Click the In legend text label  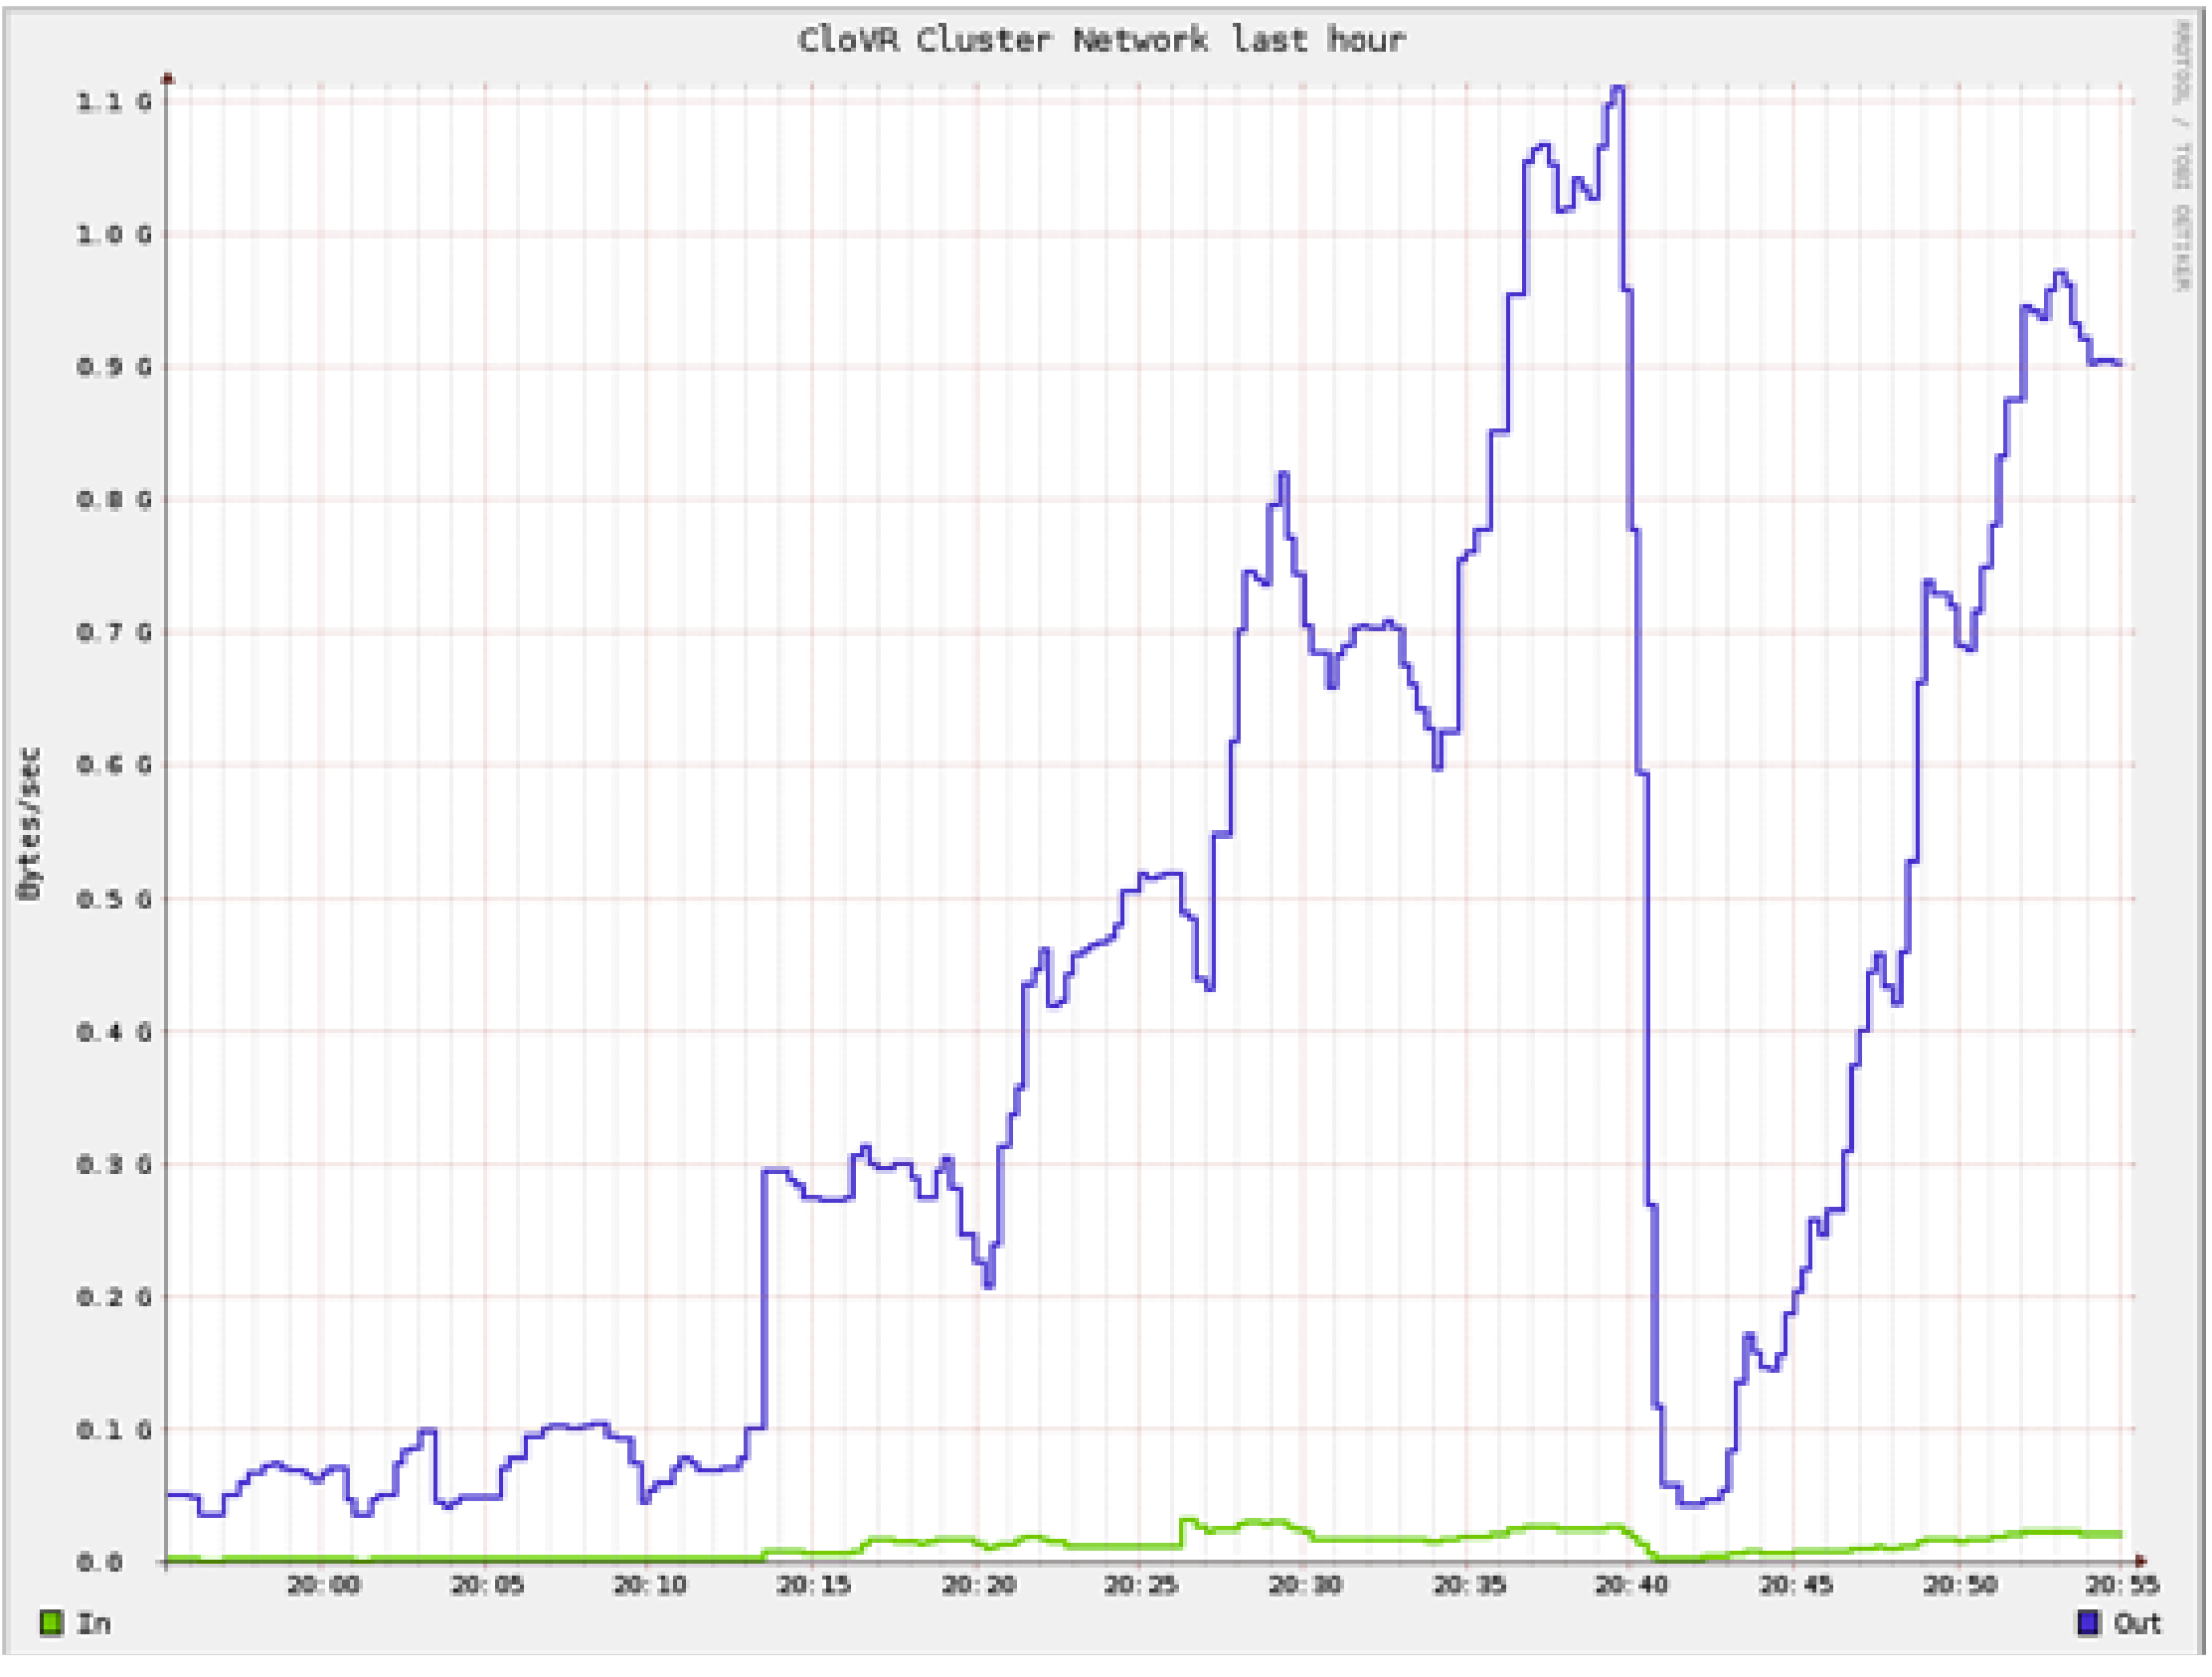tap(94, 1623)
